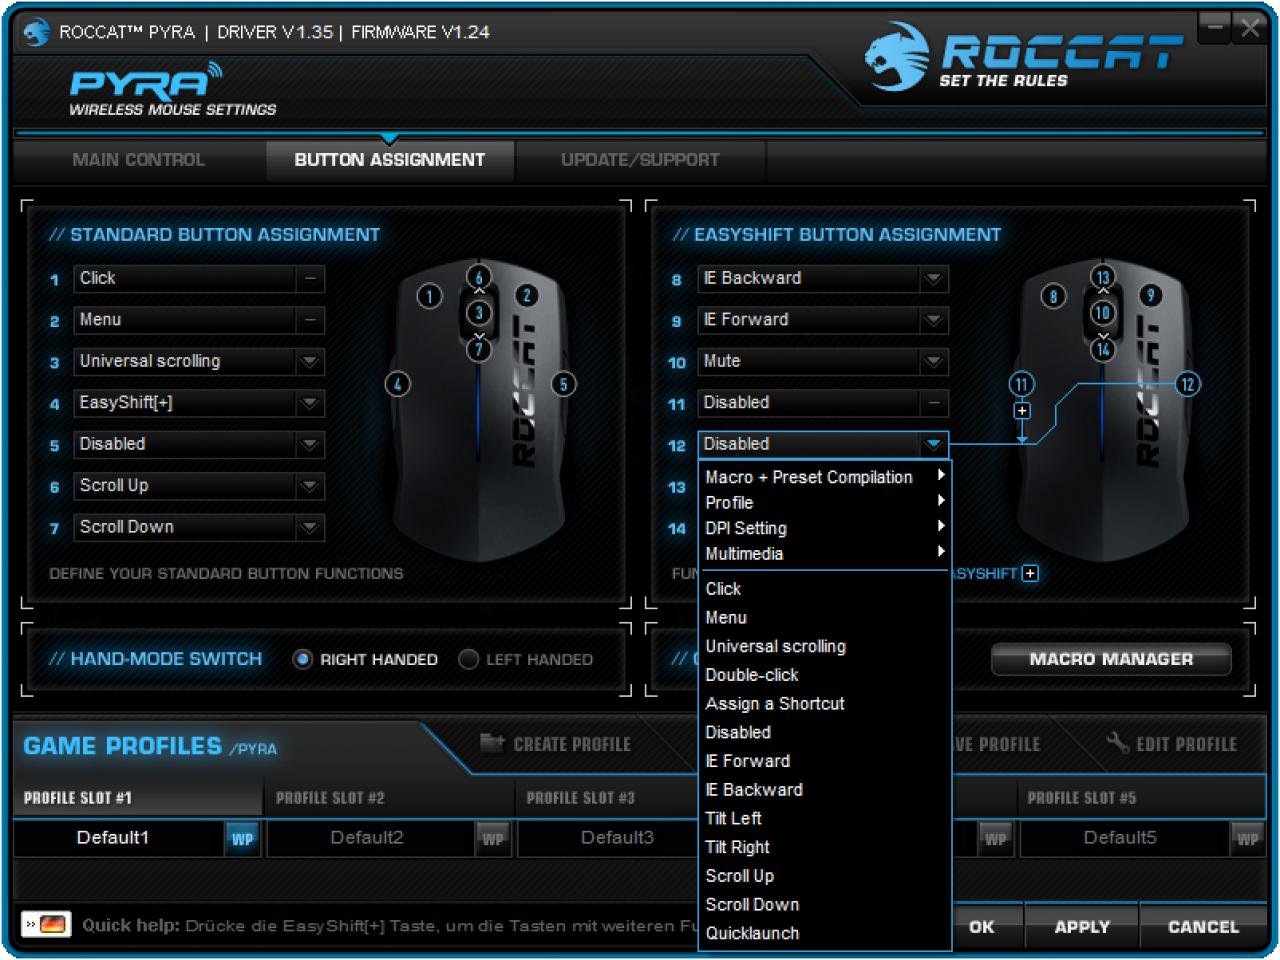The image size is (1280, 960).
Task: Select scroll wheel marker 3 on standard mouse
Action: click(479, 313)
